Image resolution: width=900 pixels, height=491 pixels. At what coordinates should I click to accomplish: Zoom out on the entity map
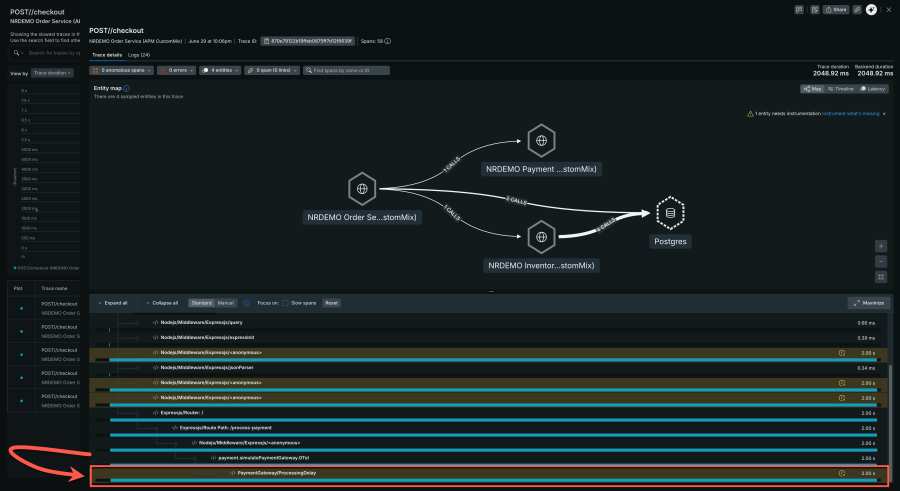point(881,261)
